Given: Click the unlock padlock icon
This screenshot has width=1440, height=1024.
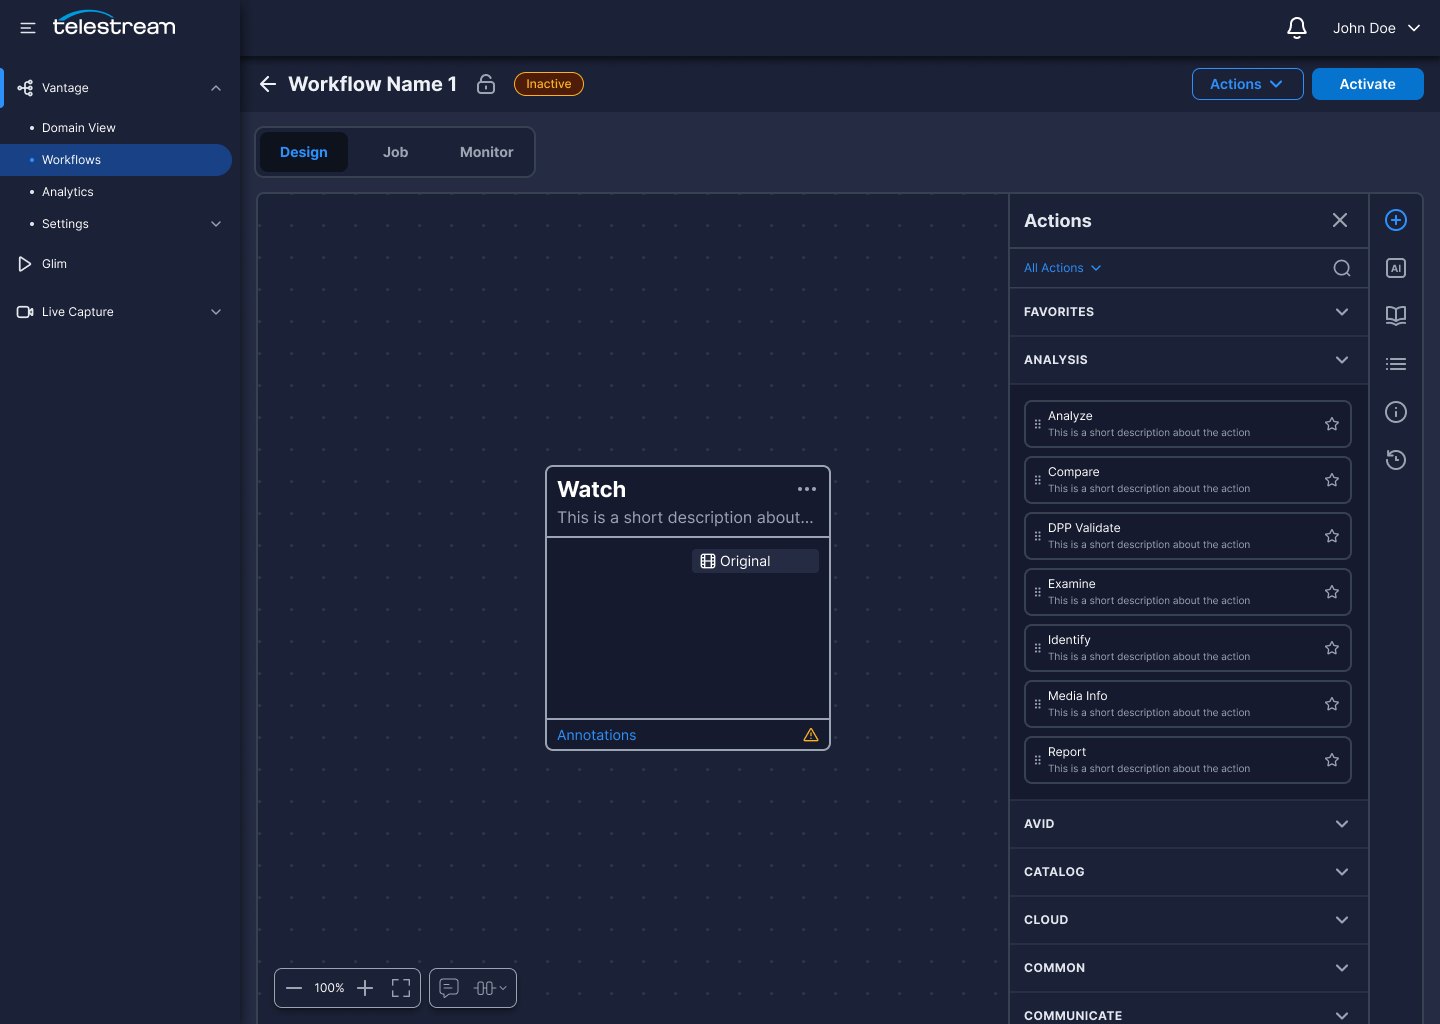Looking at the screenshot, I should click(x=486, y=84).
